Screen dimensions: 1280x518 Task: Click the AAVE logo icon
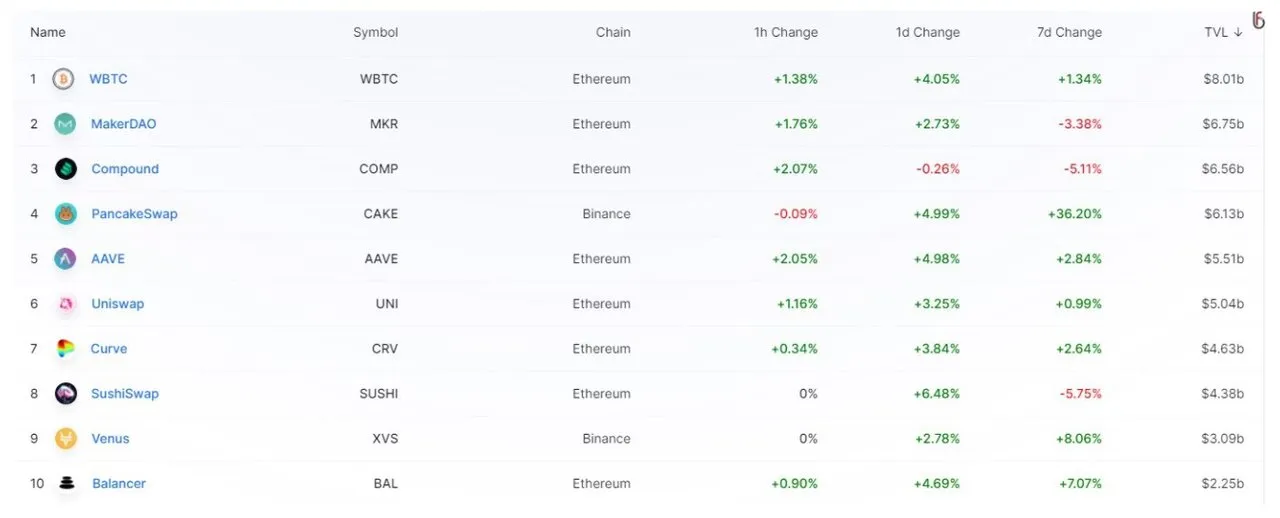[x=65, y=259]
